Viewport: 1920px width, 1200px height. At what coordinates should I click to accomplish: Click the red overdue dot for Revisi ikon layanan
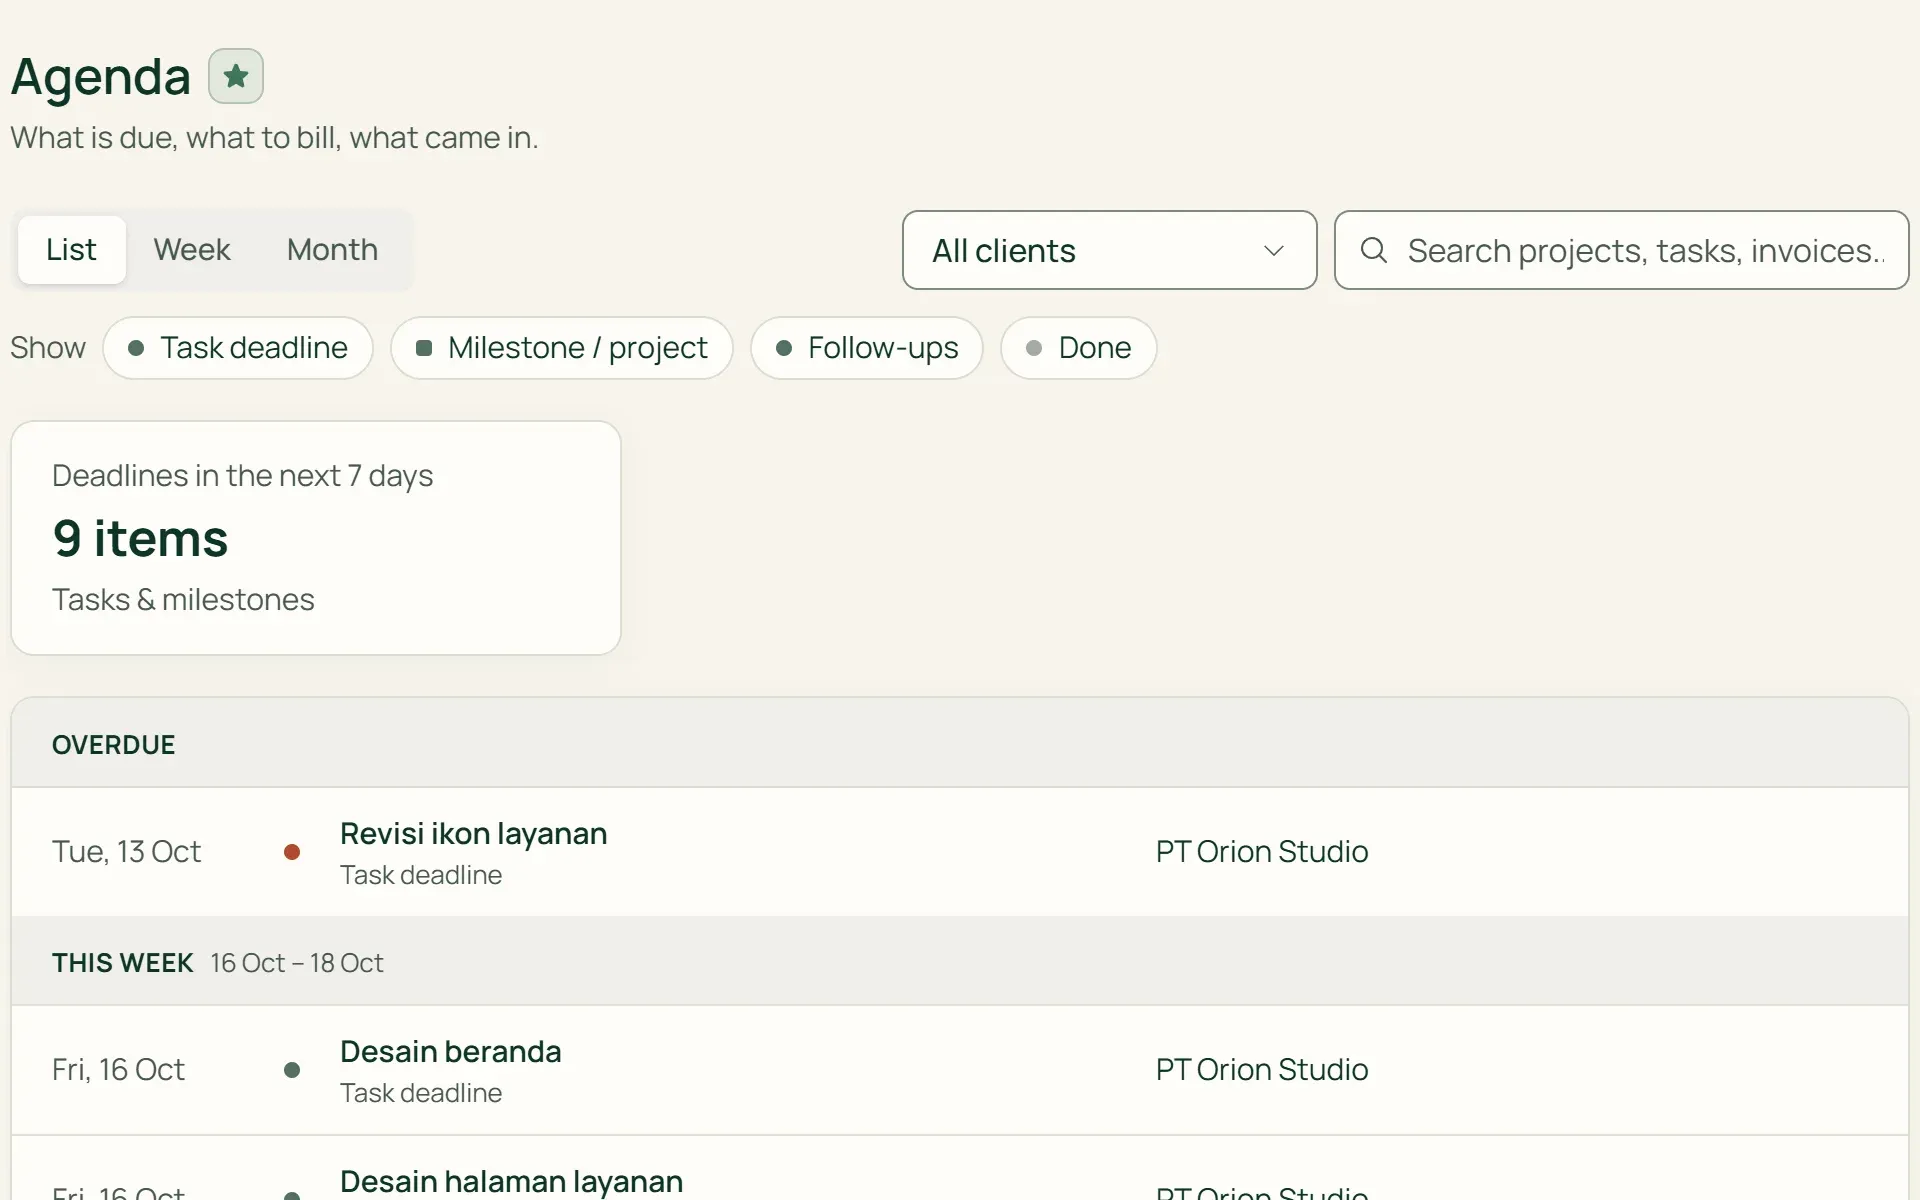[x=292, y=852]
